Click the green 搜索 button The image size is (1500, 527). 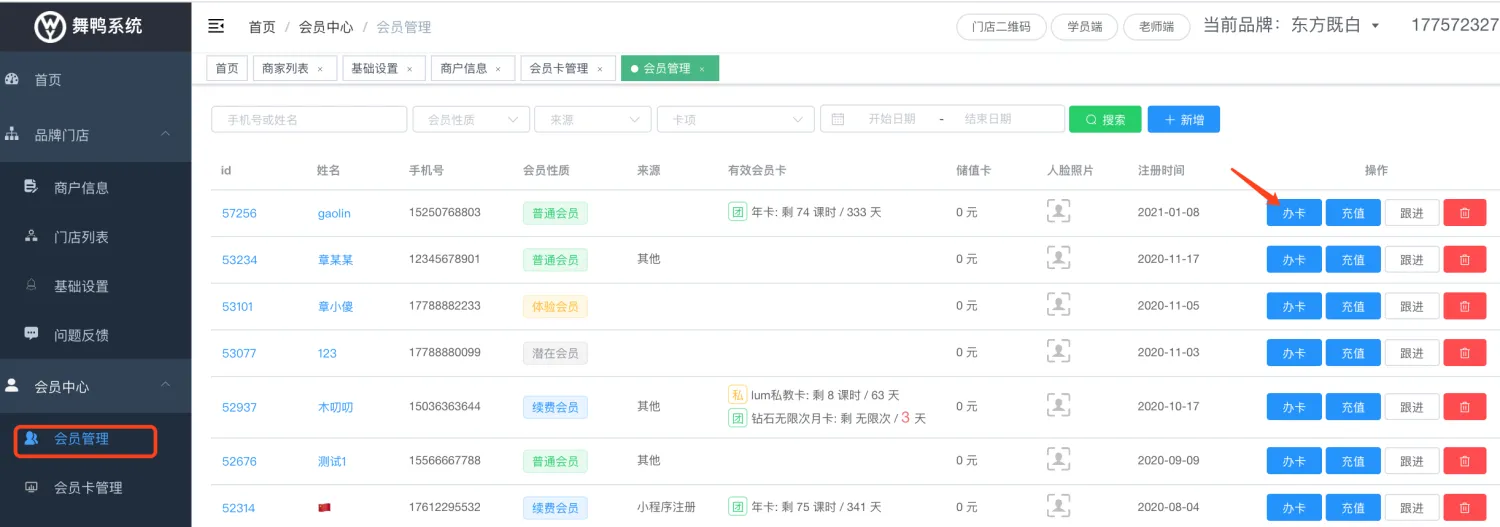pyautogui.click(x=1104, y=119)
